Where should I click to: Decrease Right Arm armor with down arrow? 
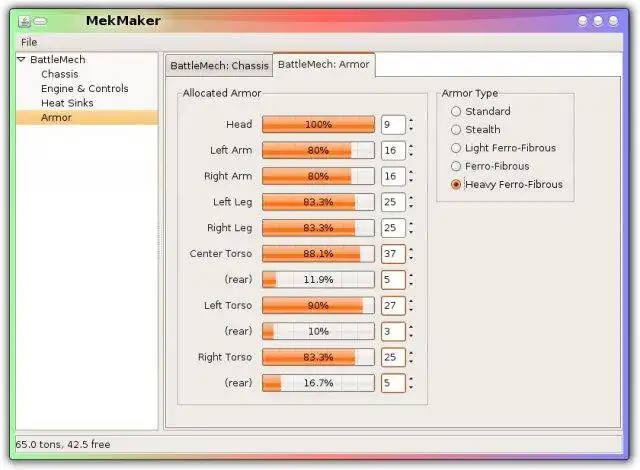(411, 181)
